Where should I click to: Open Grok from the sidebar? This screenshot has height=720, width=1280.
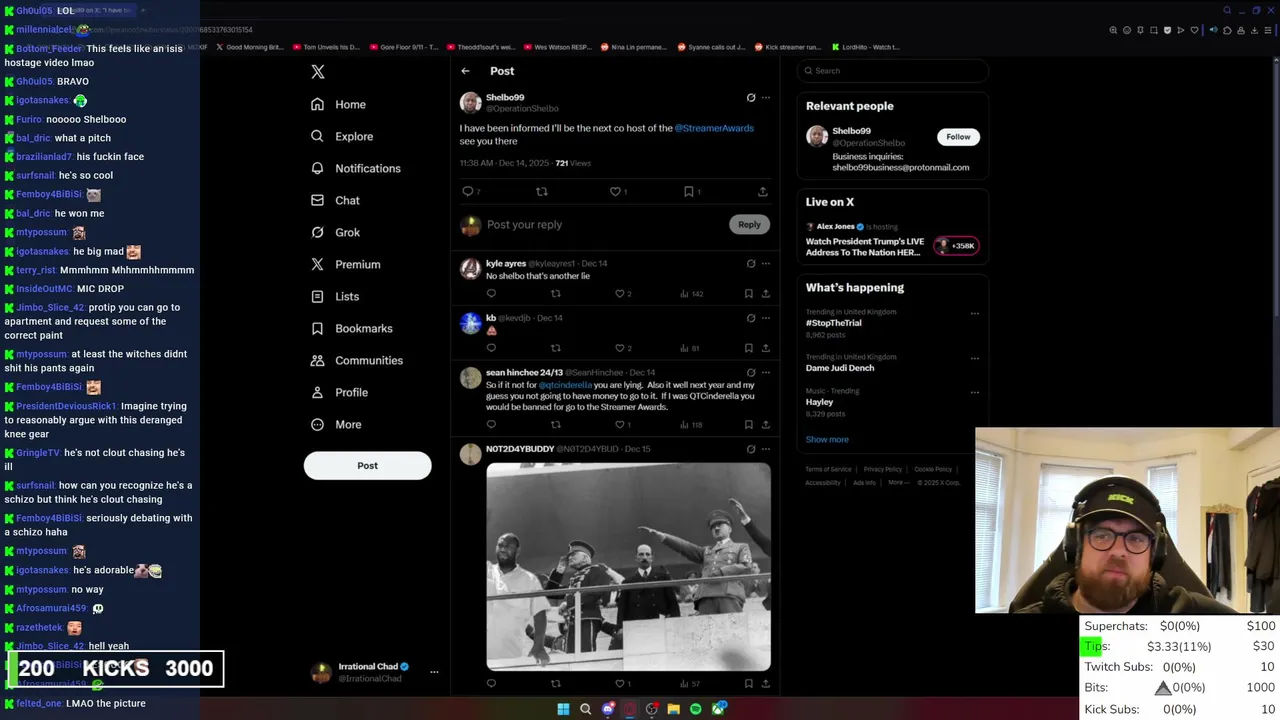tap(335, 232)
